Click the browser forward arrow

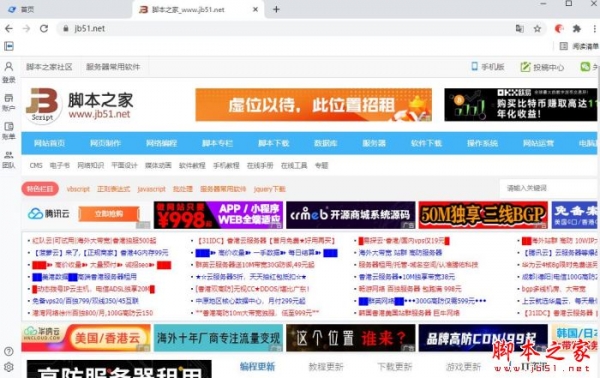26,28
